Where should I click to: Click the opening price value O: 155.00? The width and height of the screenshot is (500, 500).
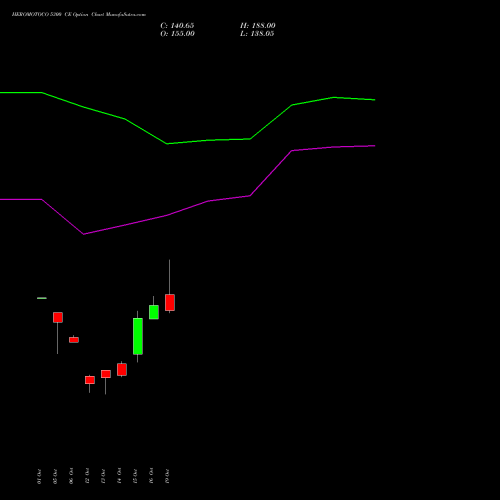click(x=177, y=34)
